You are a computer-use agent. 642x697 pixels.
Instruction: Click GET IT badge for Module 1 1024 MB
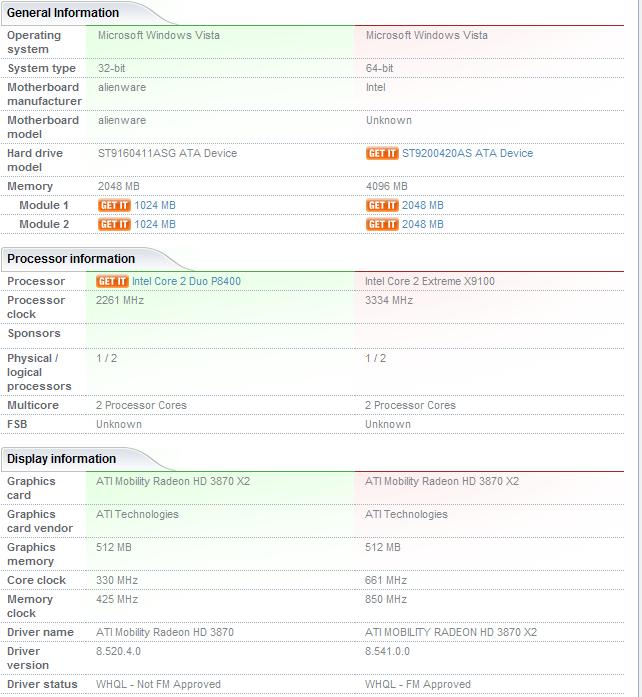coord(114,206)
